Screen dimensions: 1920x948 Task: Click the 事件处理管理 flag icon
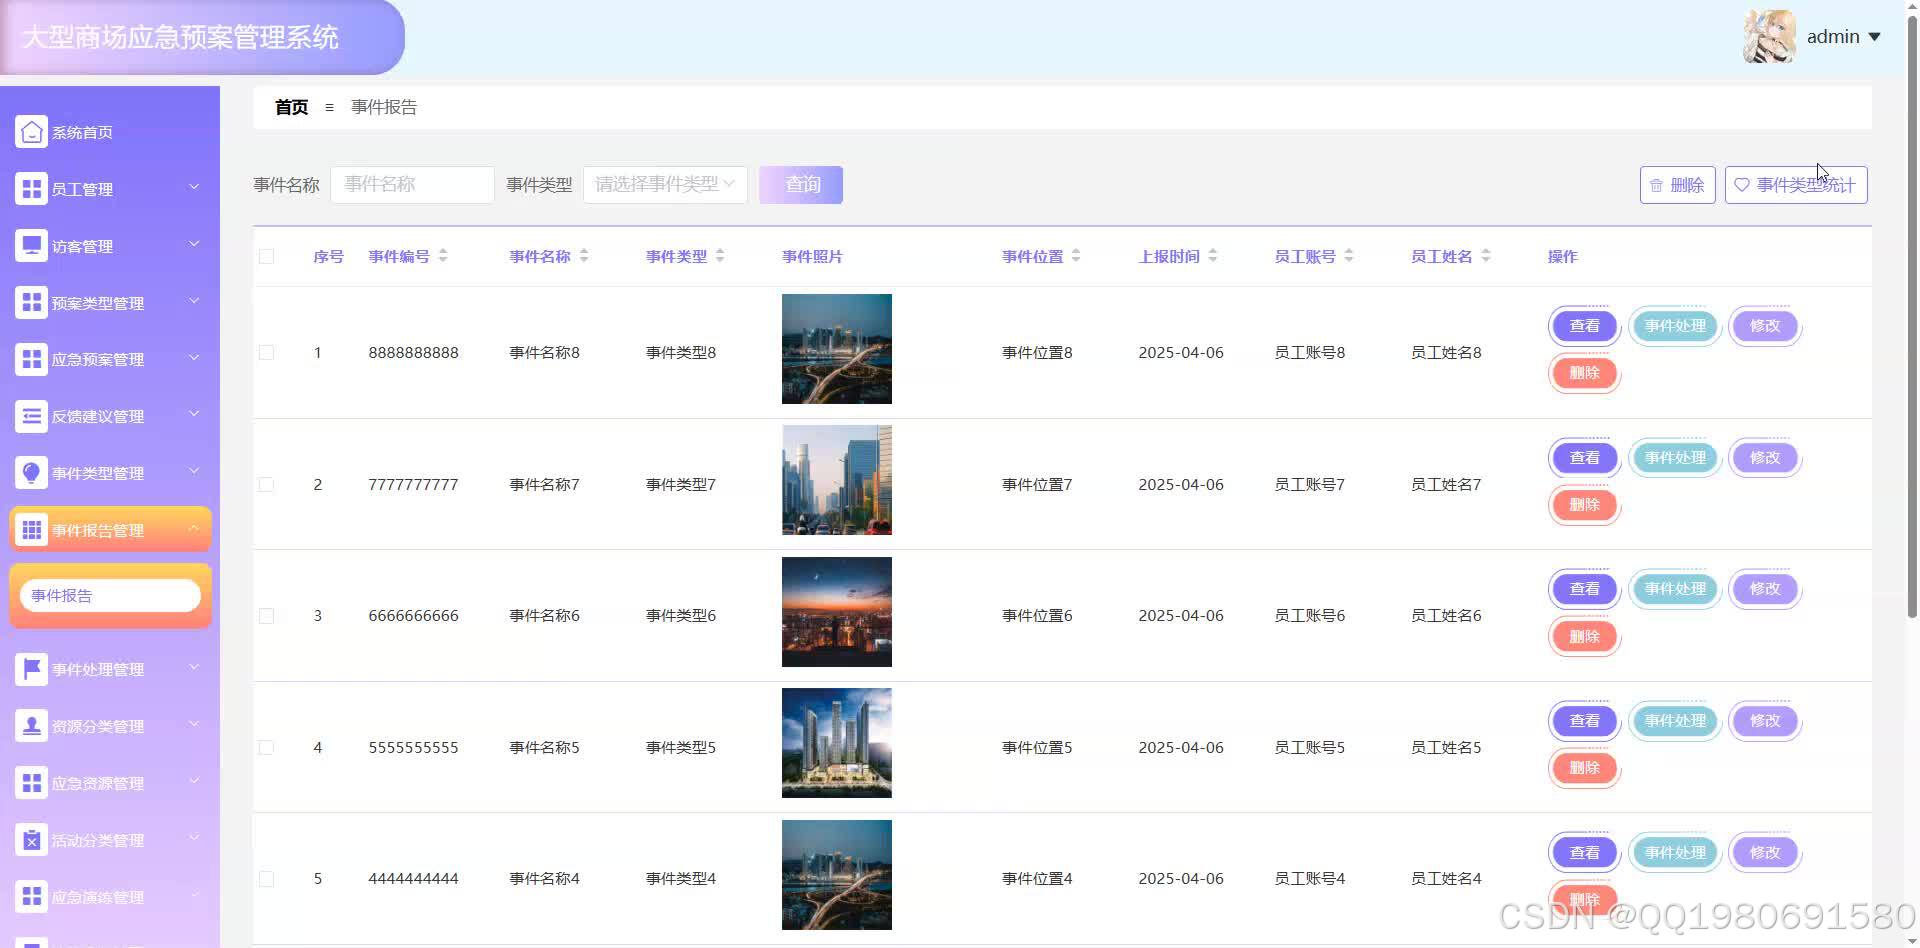(31, 669)
